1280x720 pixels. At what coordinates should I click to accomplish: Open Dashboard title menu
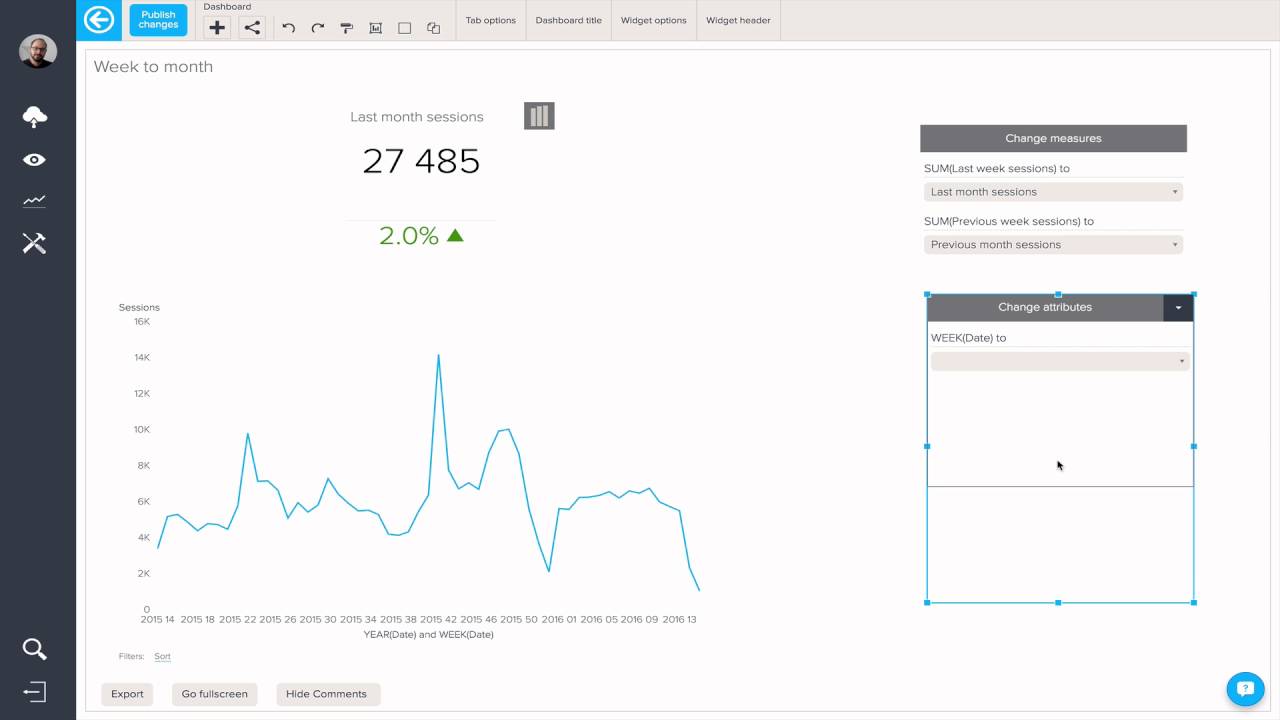(x=569, y=20)
